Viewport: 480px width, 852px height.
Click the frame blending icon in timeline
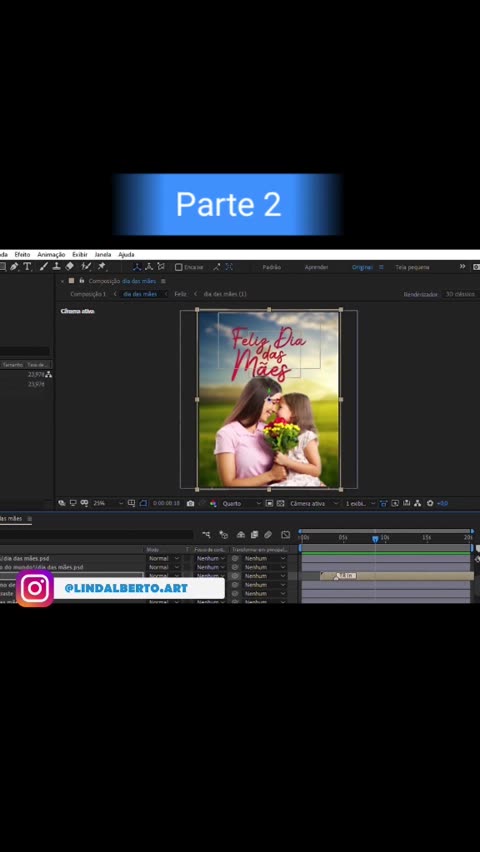254,535
